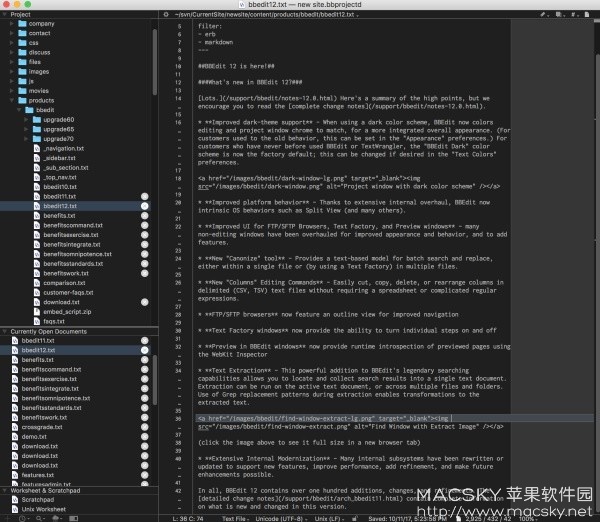Collapse the products folder
Image resolution: width=600 pixels, height=522 pixels.
click(x=11, y=100)
